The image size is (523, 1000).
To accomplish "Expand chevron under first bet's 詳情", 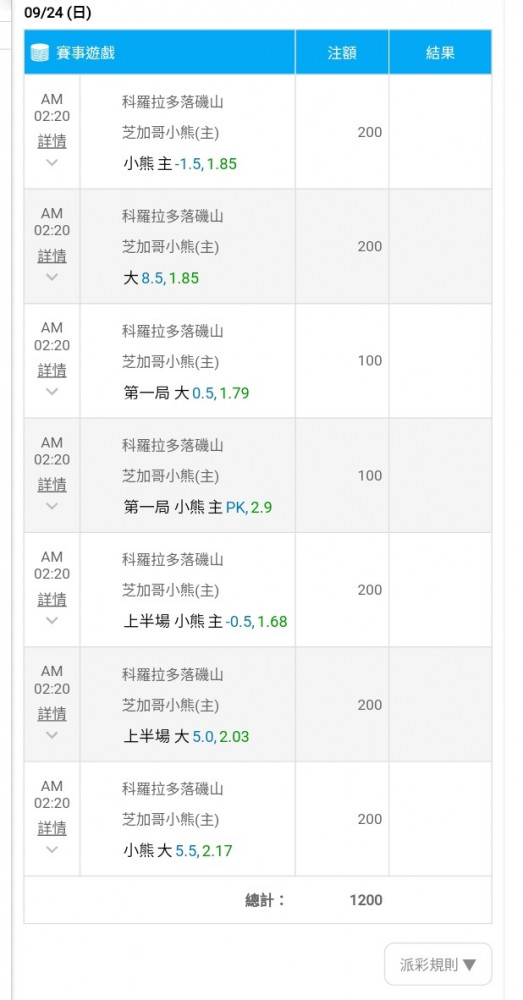I will 52,162.
